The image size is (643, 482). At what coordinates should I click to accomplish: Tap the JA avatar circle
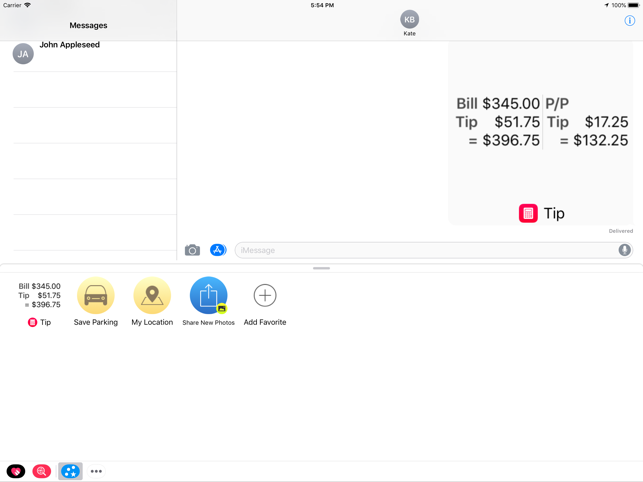(x=23, y=54)
